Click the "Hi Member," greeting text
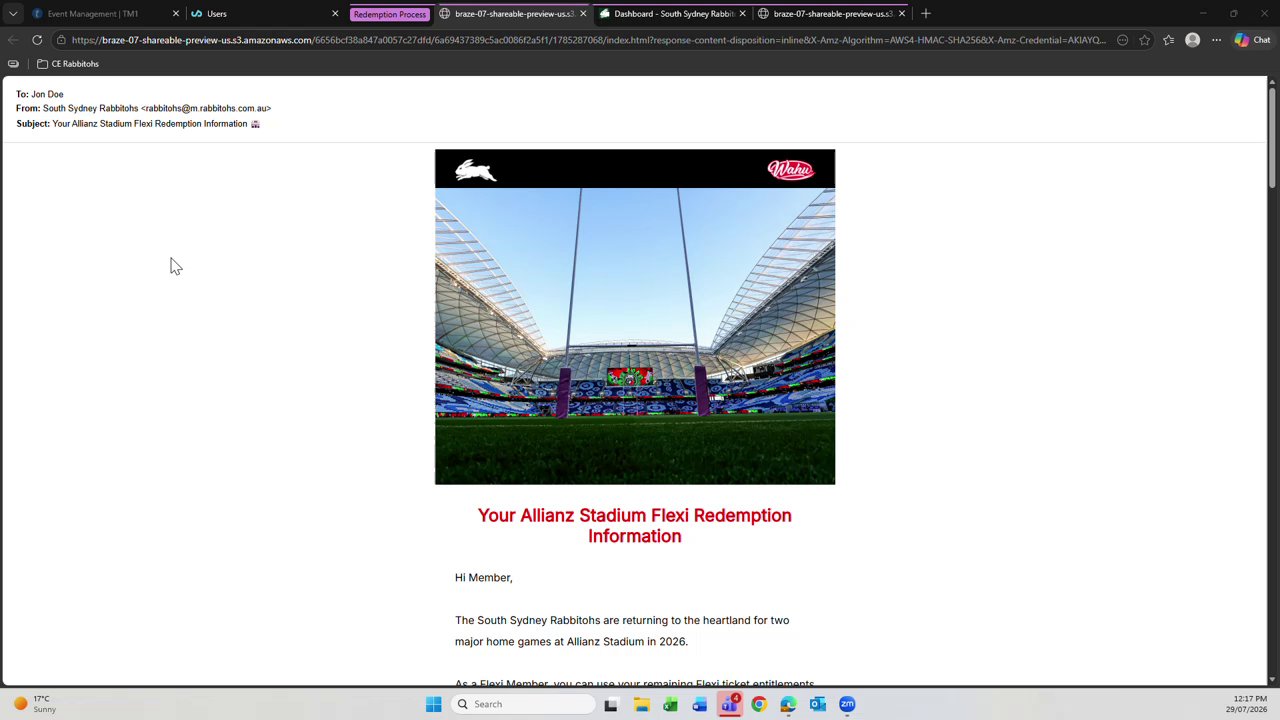 (483, 578)
